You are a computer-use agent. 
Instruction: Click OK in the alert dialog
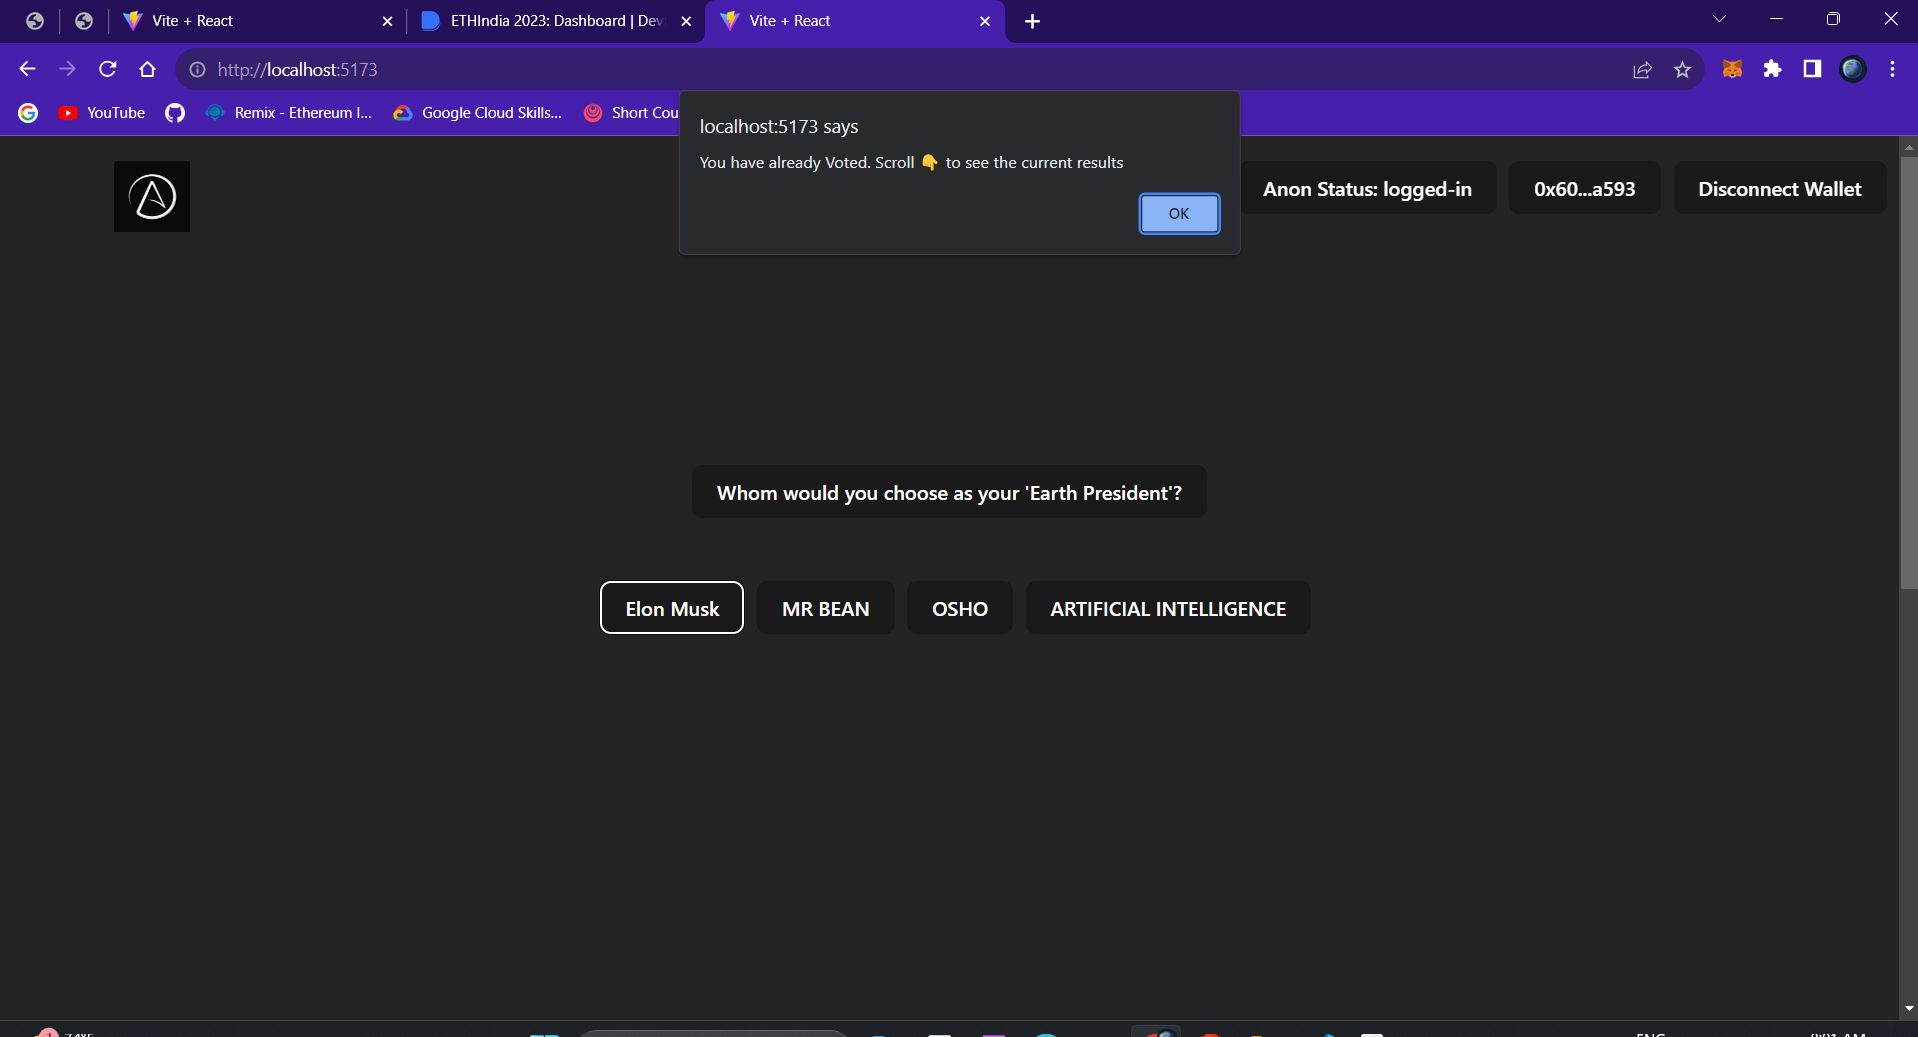(1179, 213)
